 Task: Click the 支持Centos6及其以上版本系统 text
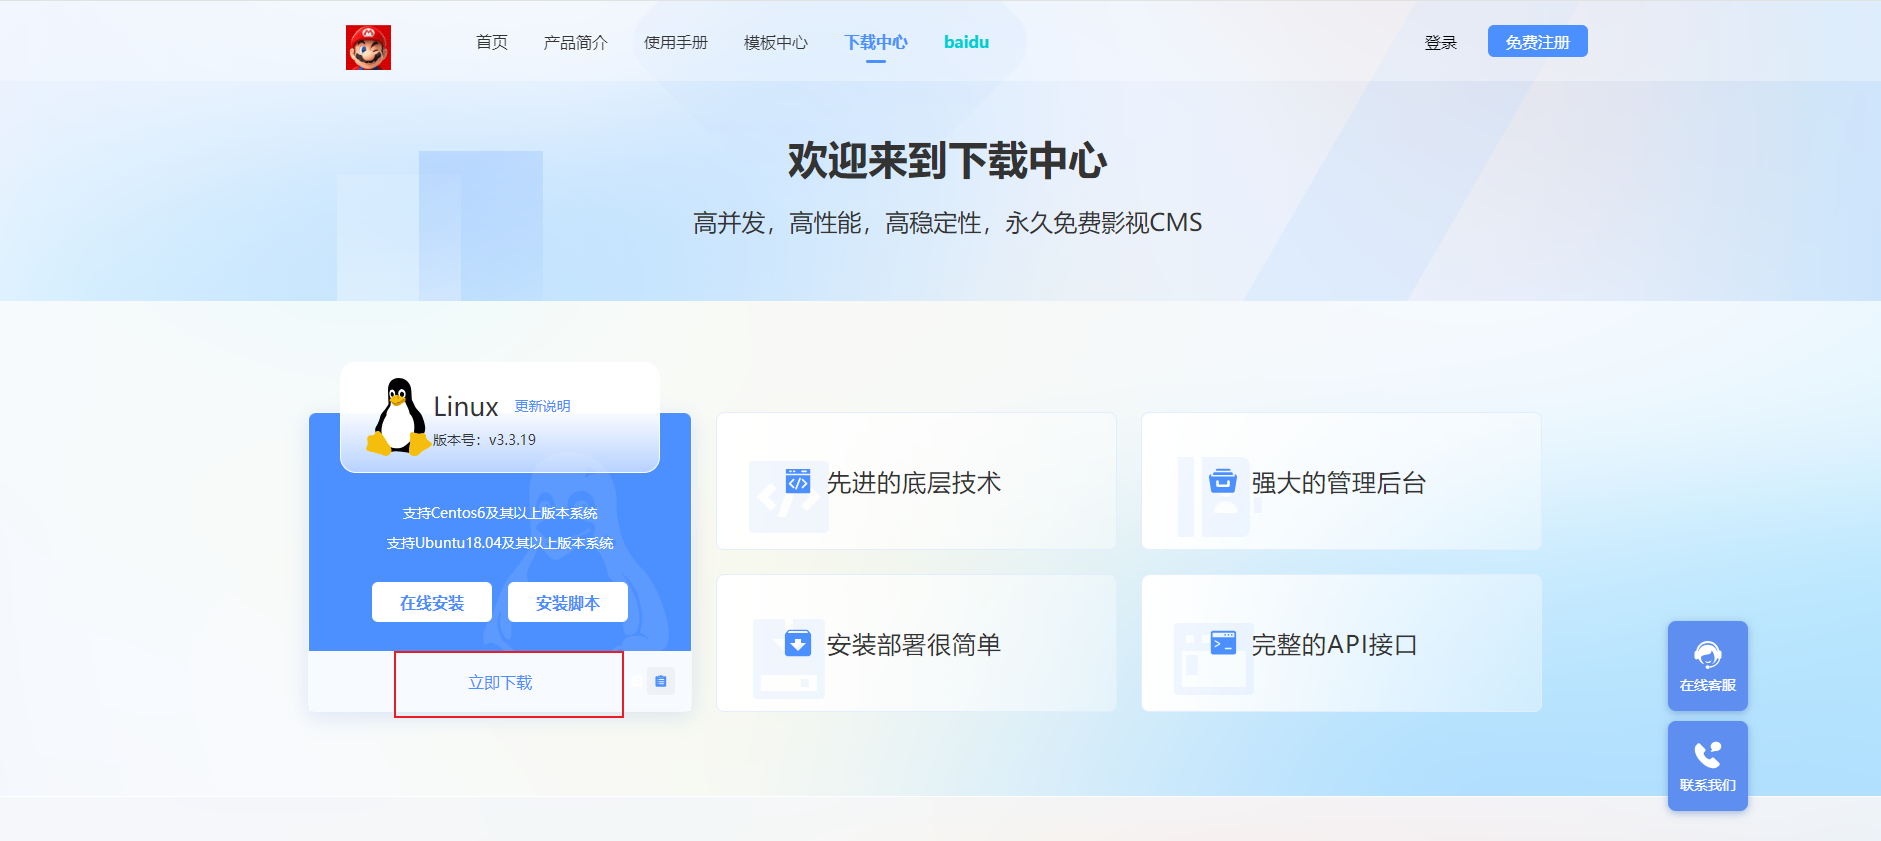point(500,513)
